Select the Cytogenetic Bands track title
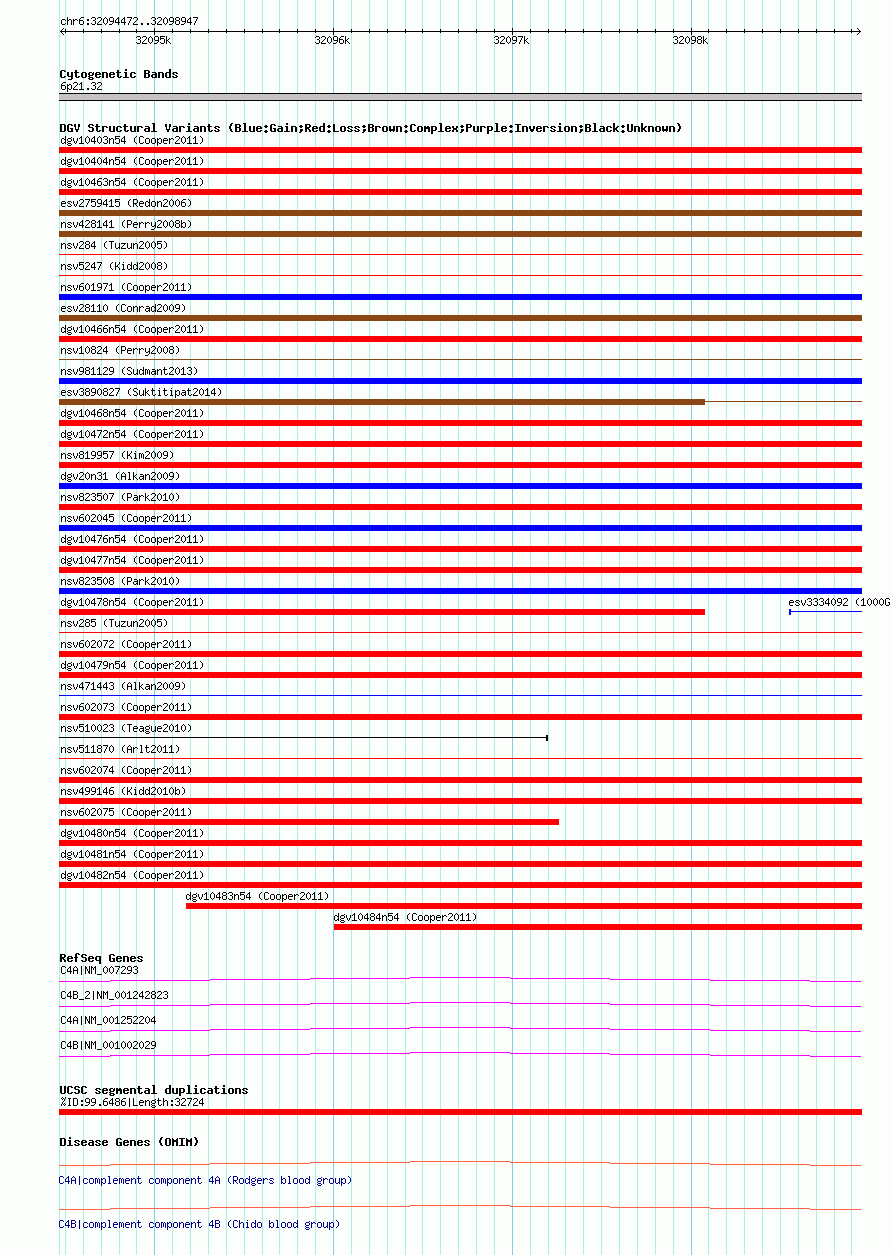Viewport: 890px width, 1255px height. click(119, 74)
